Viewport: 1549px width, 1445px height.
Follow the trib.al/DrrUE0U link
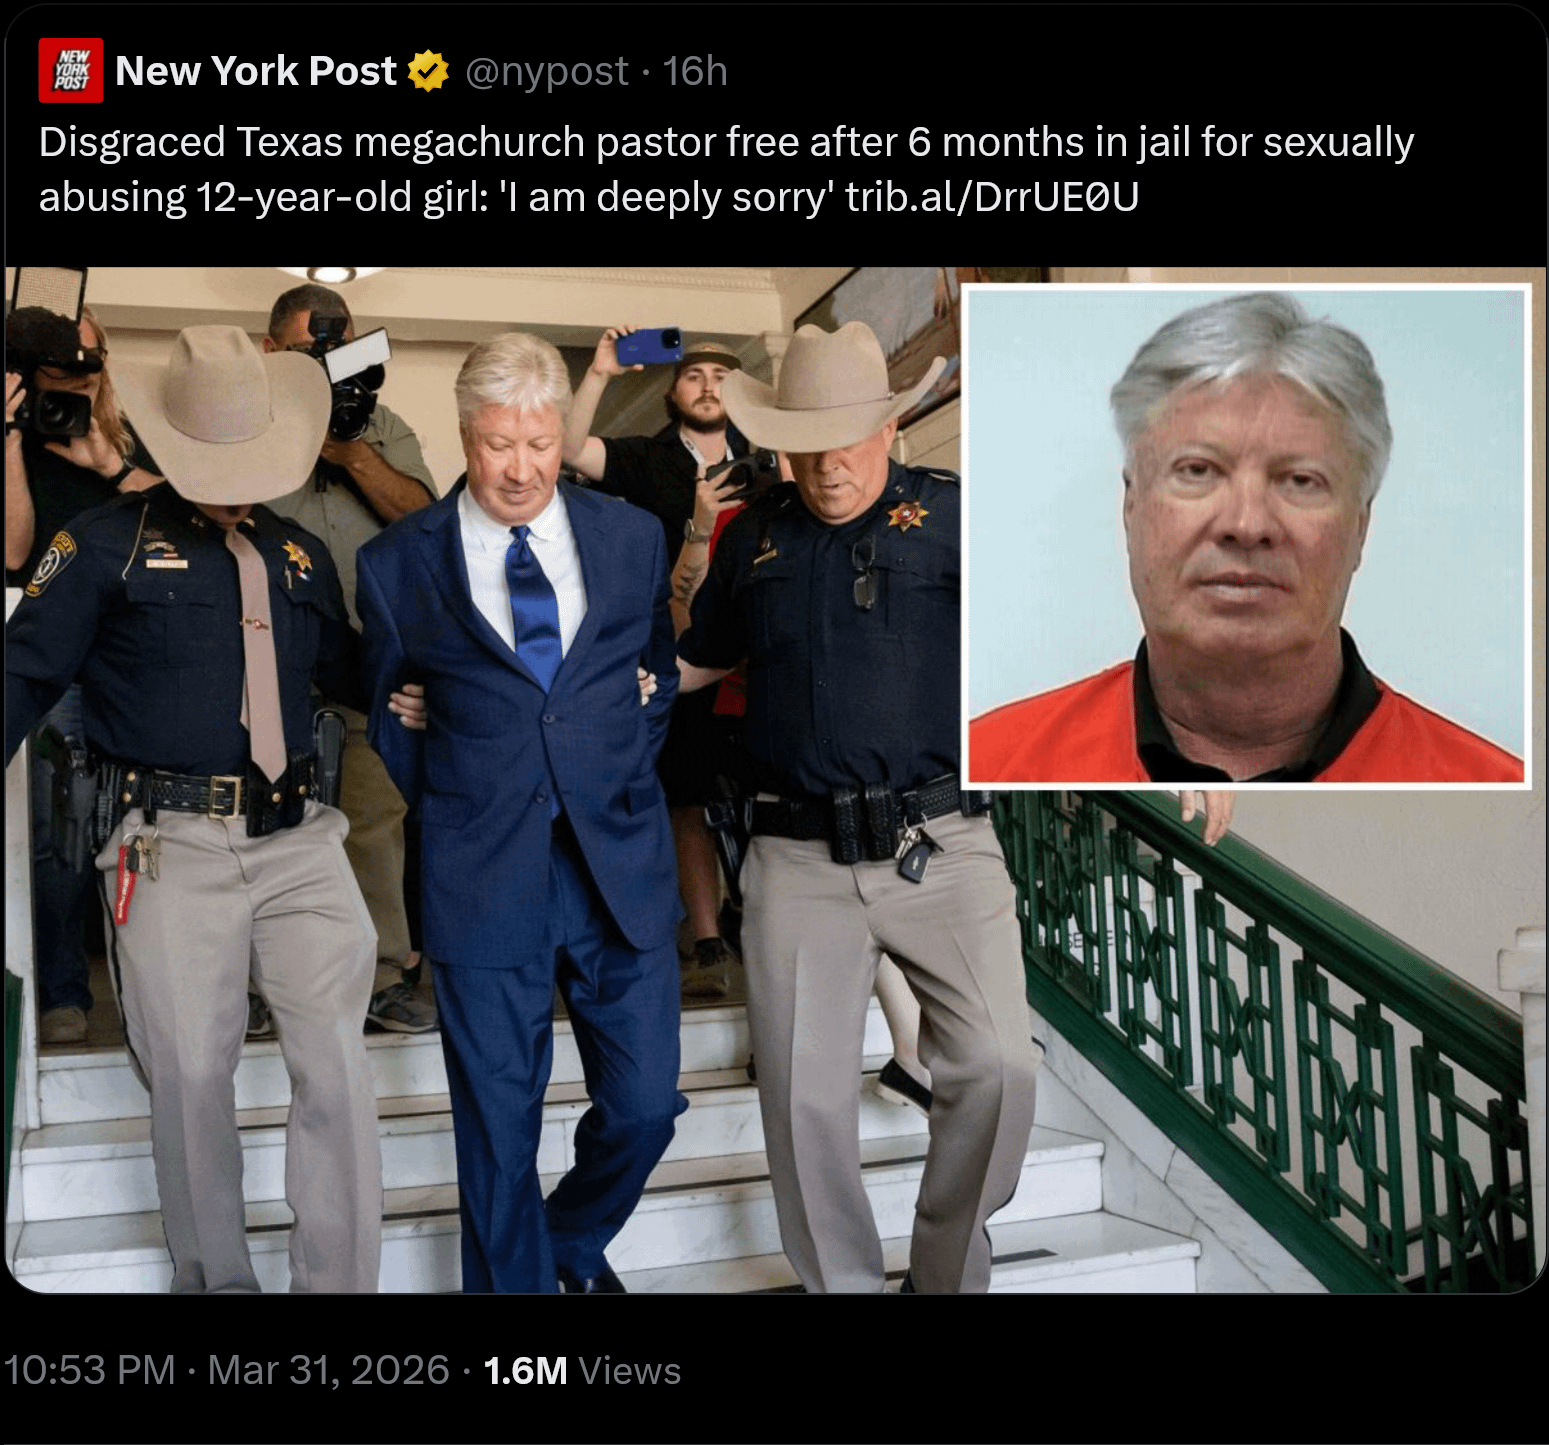992,197
